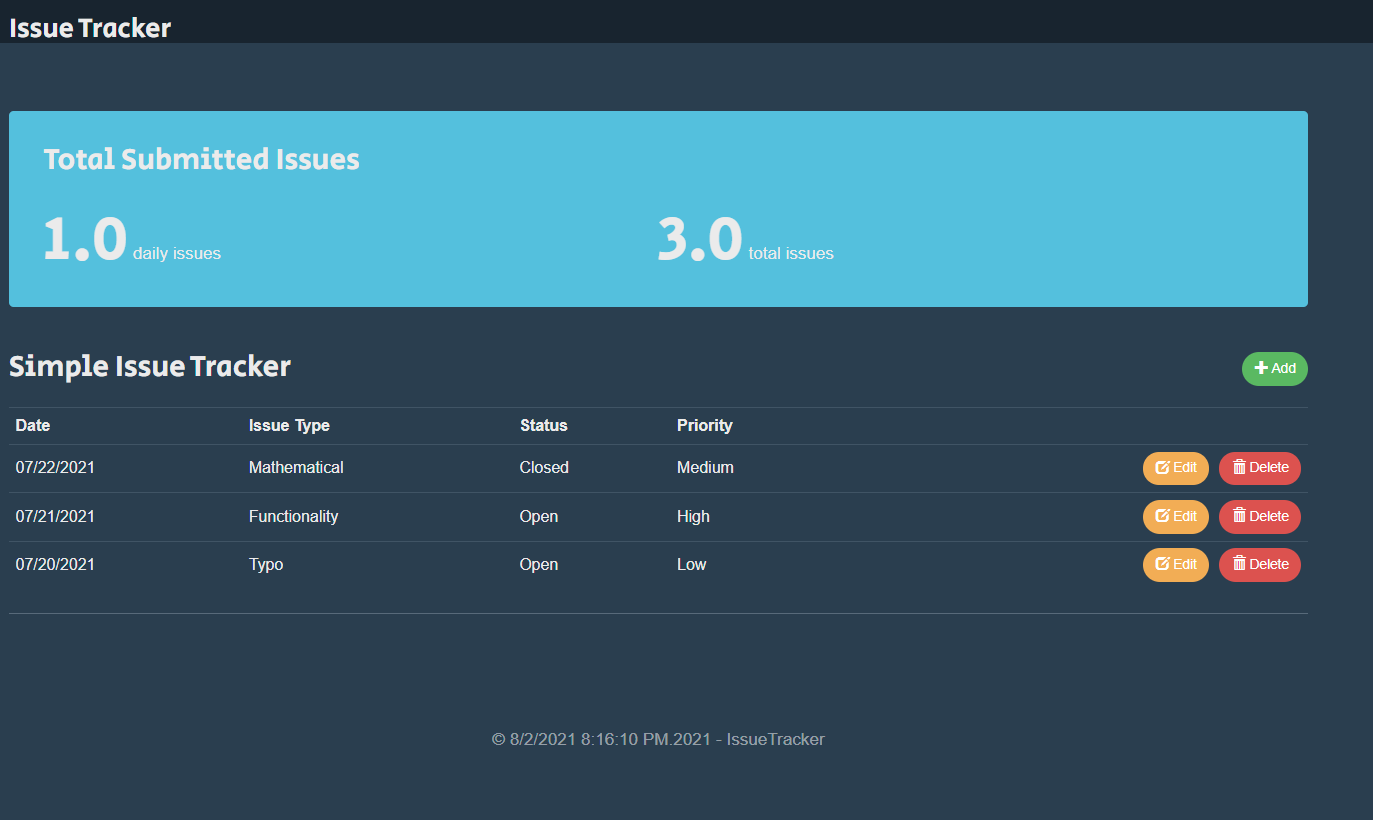Click the pencil icon for the Mathematical issue

coord(1162,467)
